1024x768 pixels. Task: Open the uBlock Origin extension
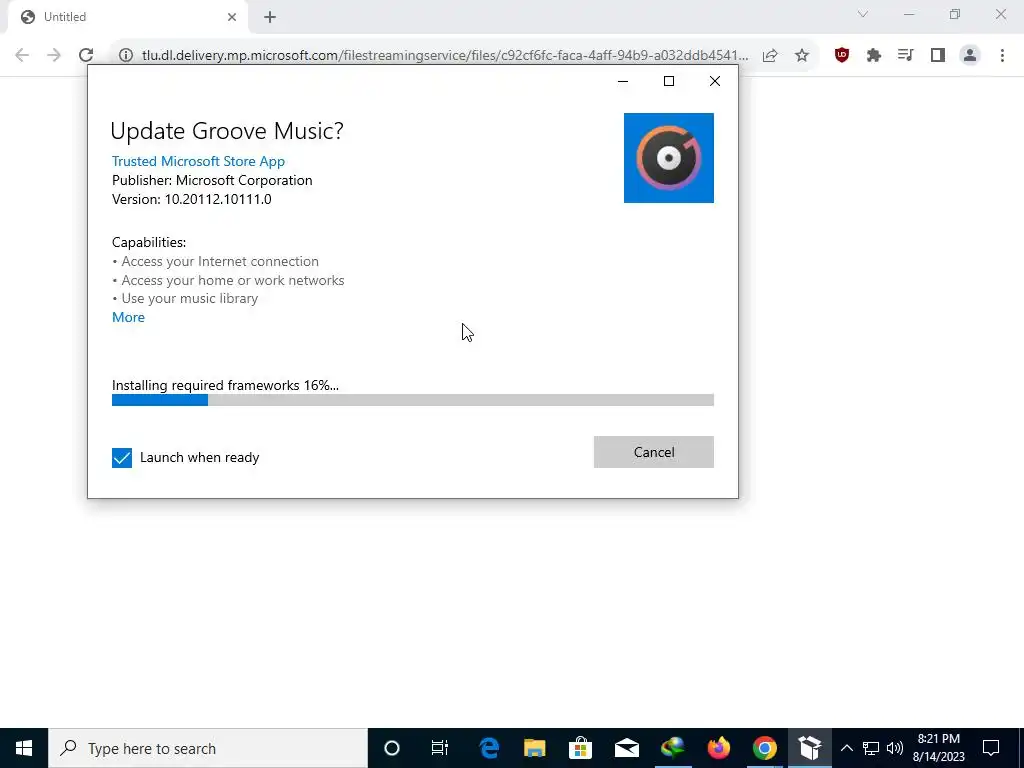pyautogui.click(x=842, y=56)
